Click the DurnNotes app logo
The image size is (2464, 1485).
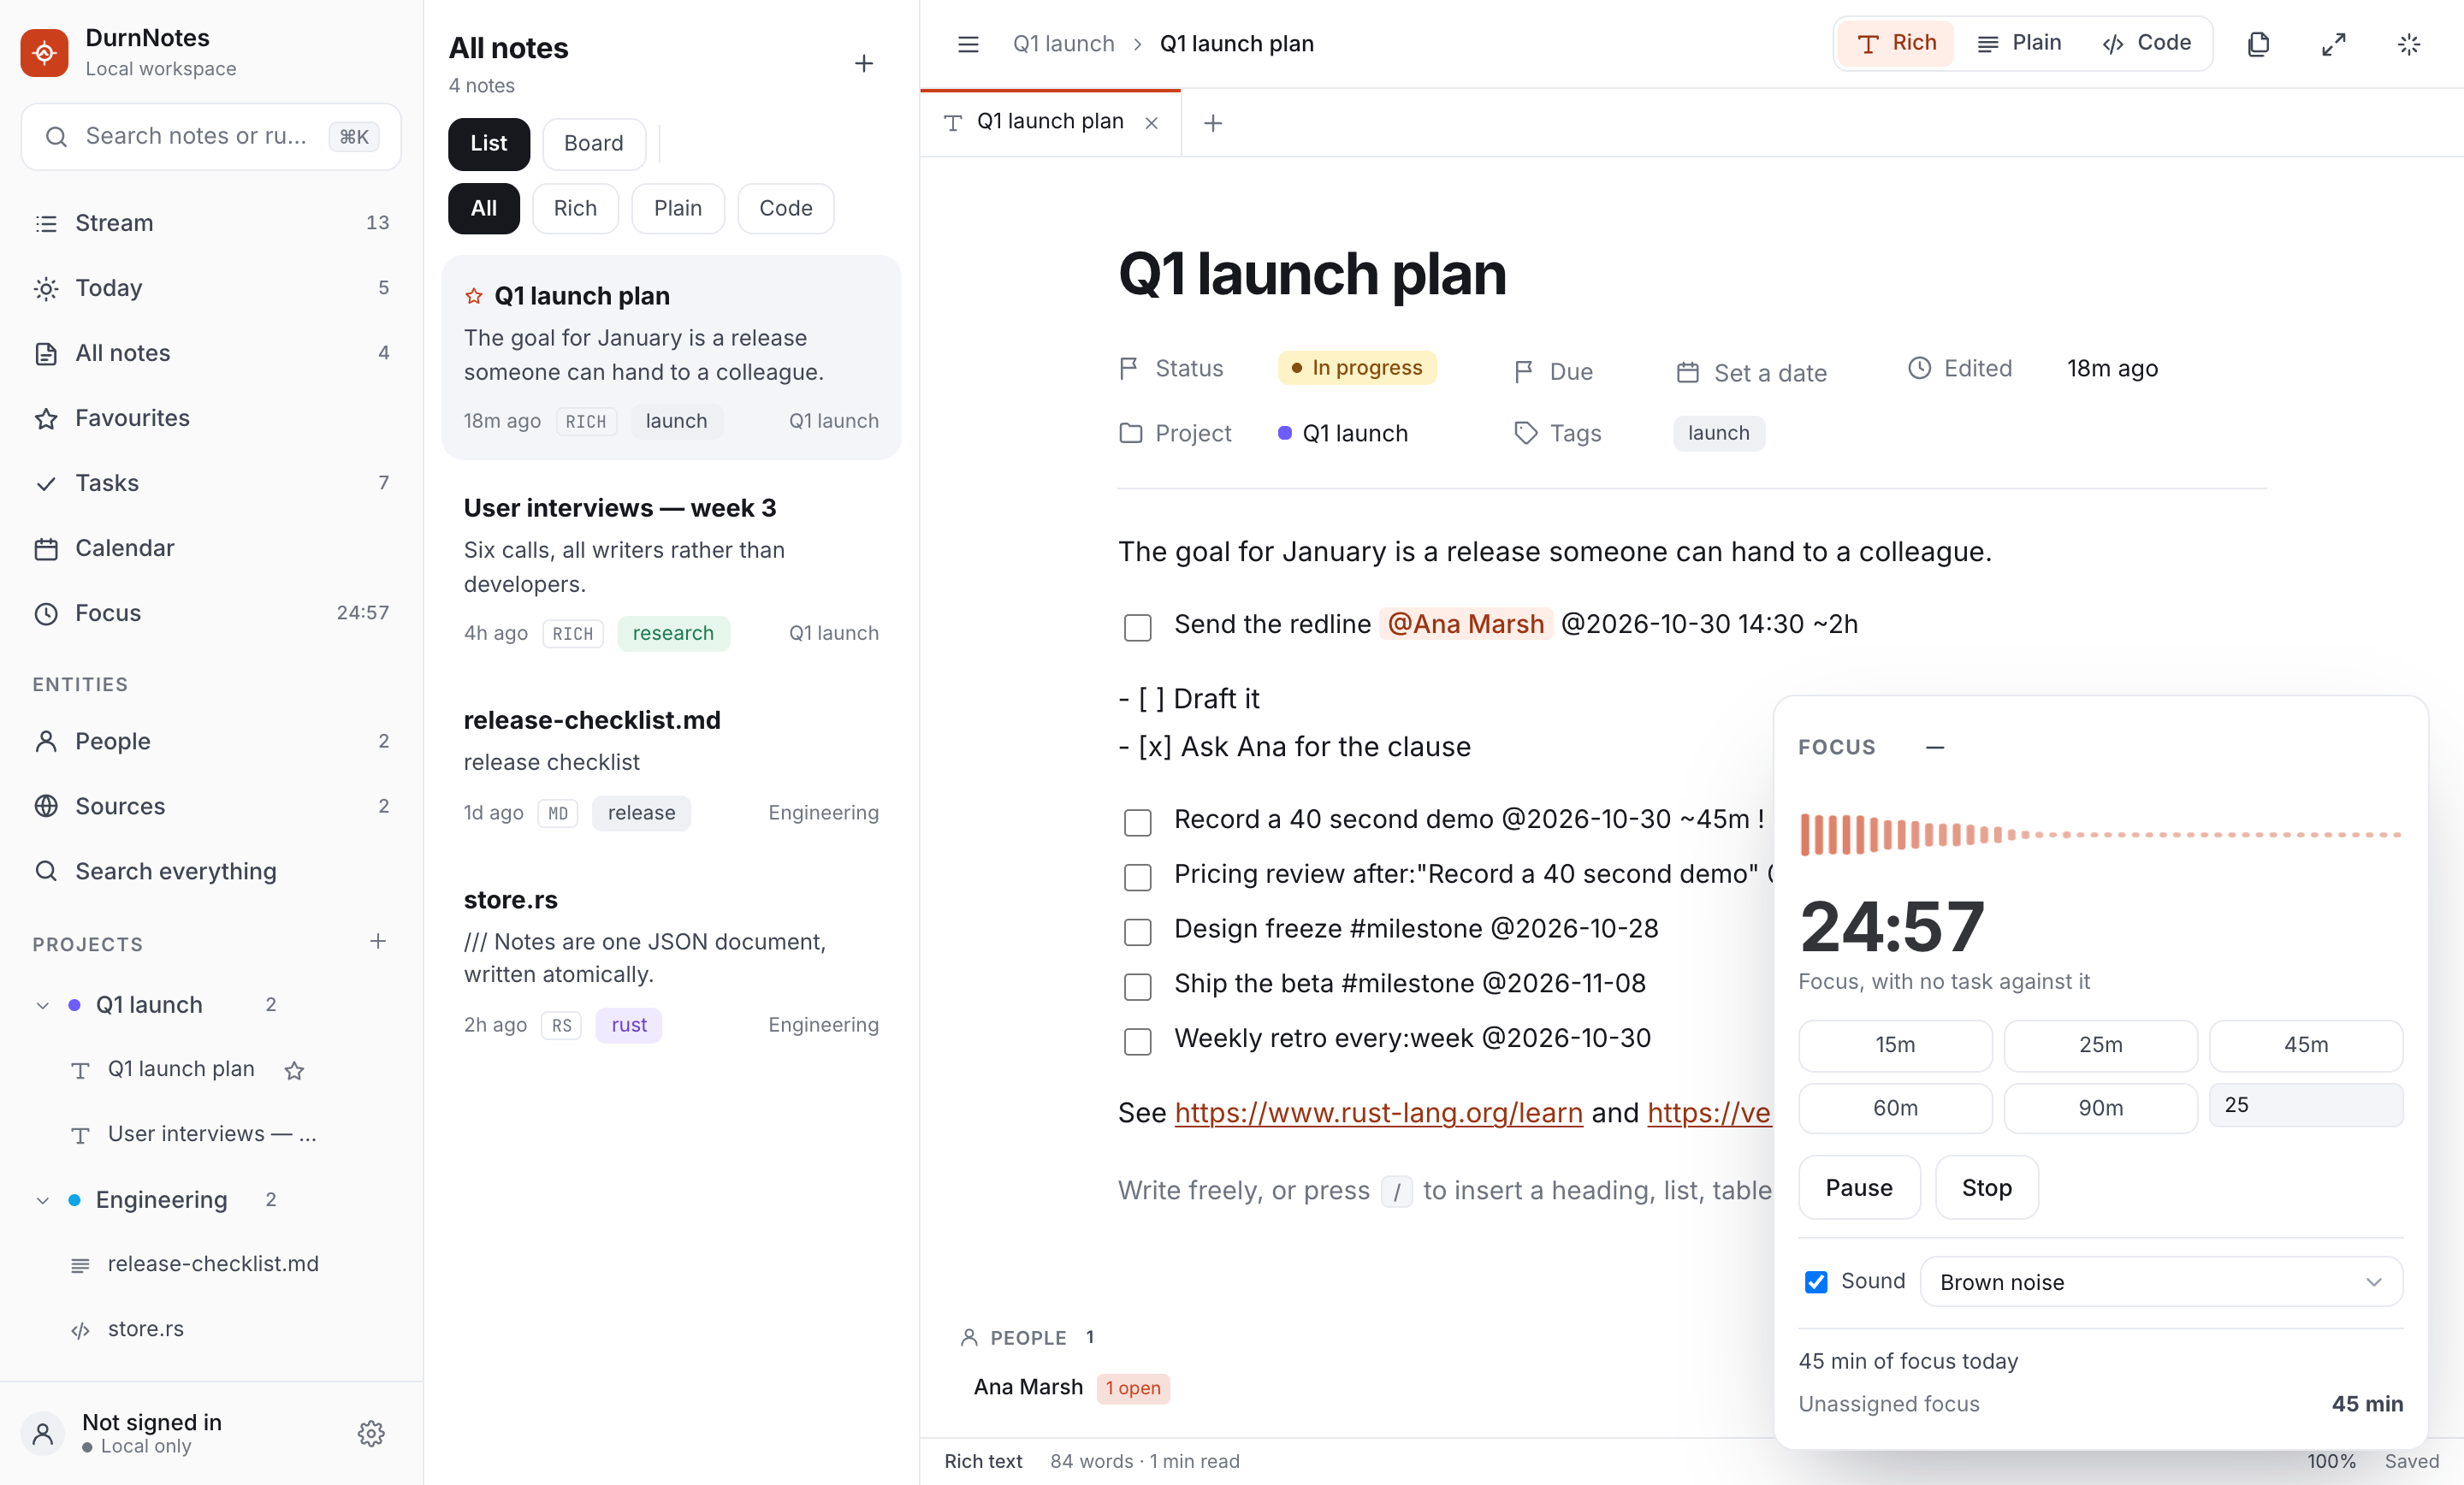click(44, 52)
